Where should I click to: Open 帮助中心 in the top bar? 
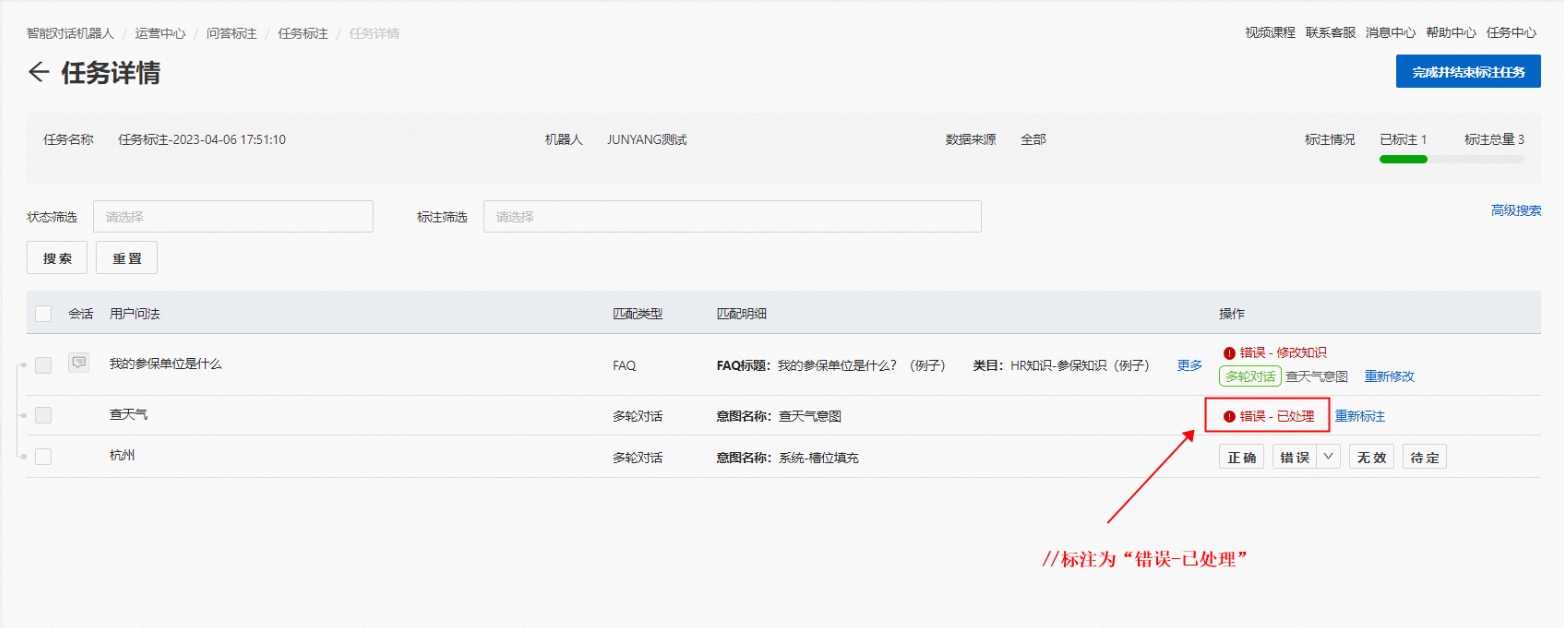point(1451,33)
